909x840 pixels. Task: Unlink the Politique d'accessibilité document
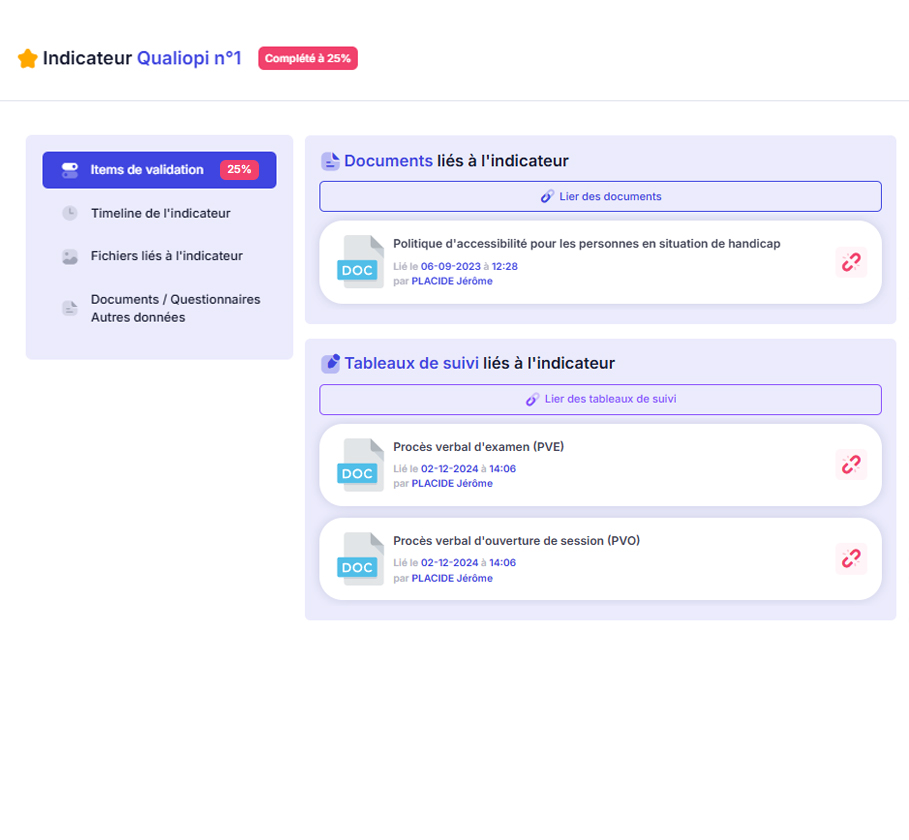(851, 262)
